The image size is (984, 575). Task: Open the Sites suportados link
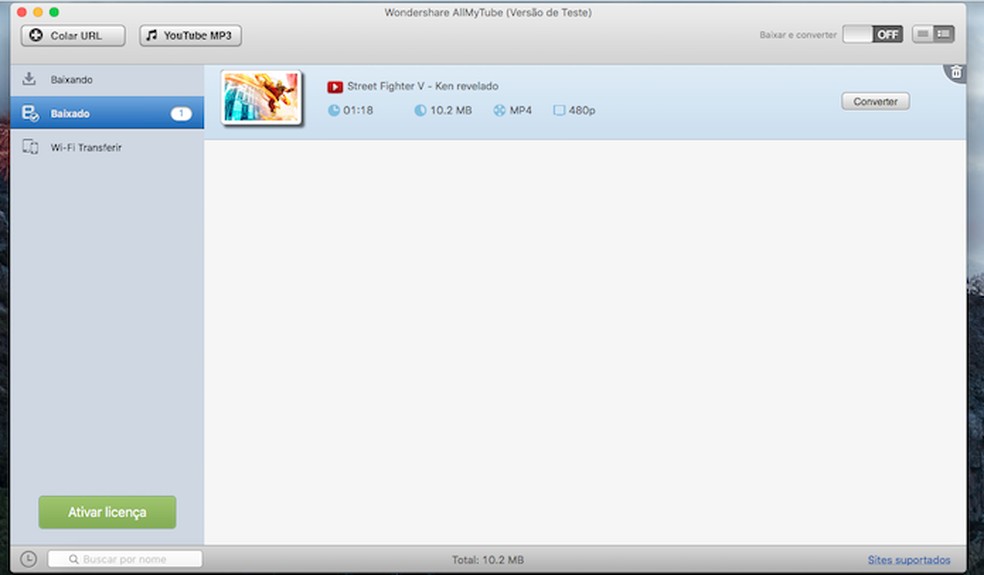(909, 559)
